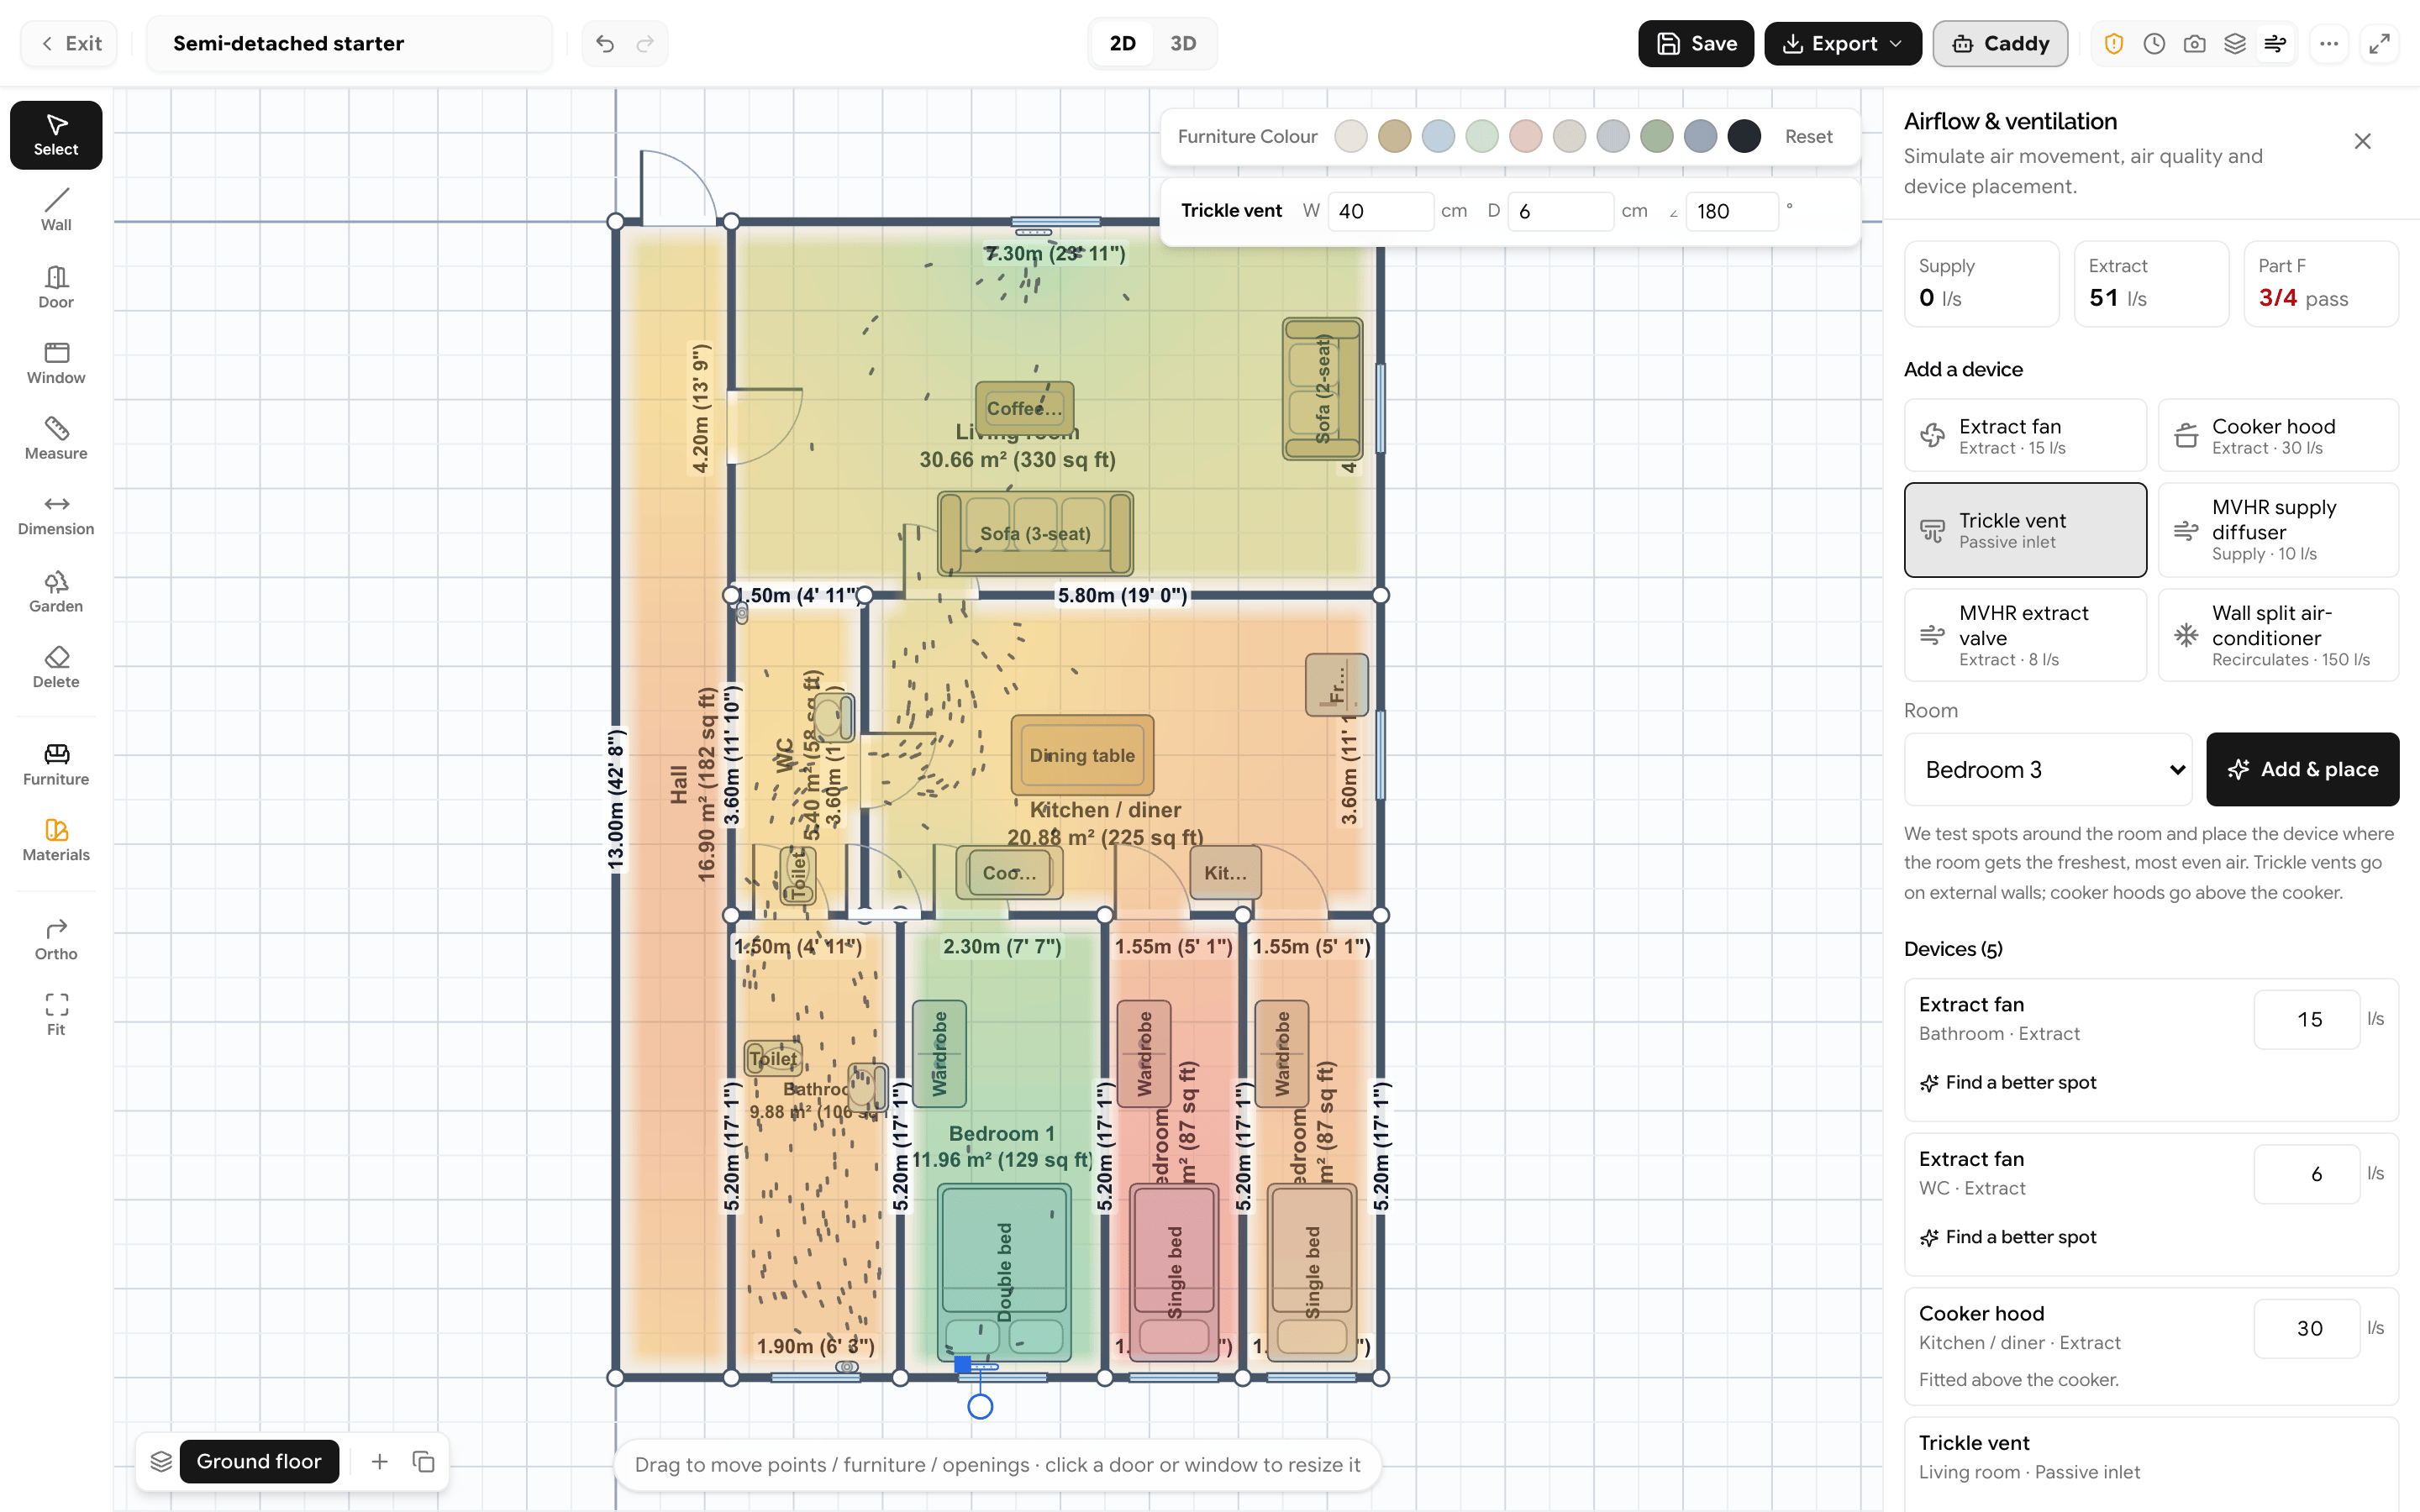2420x1512 pixels.
Task: Select the Door tool
Action: (56, 287)
